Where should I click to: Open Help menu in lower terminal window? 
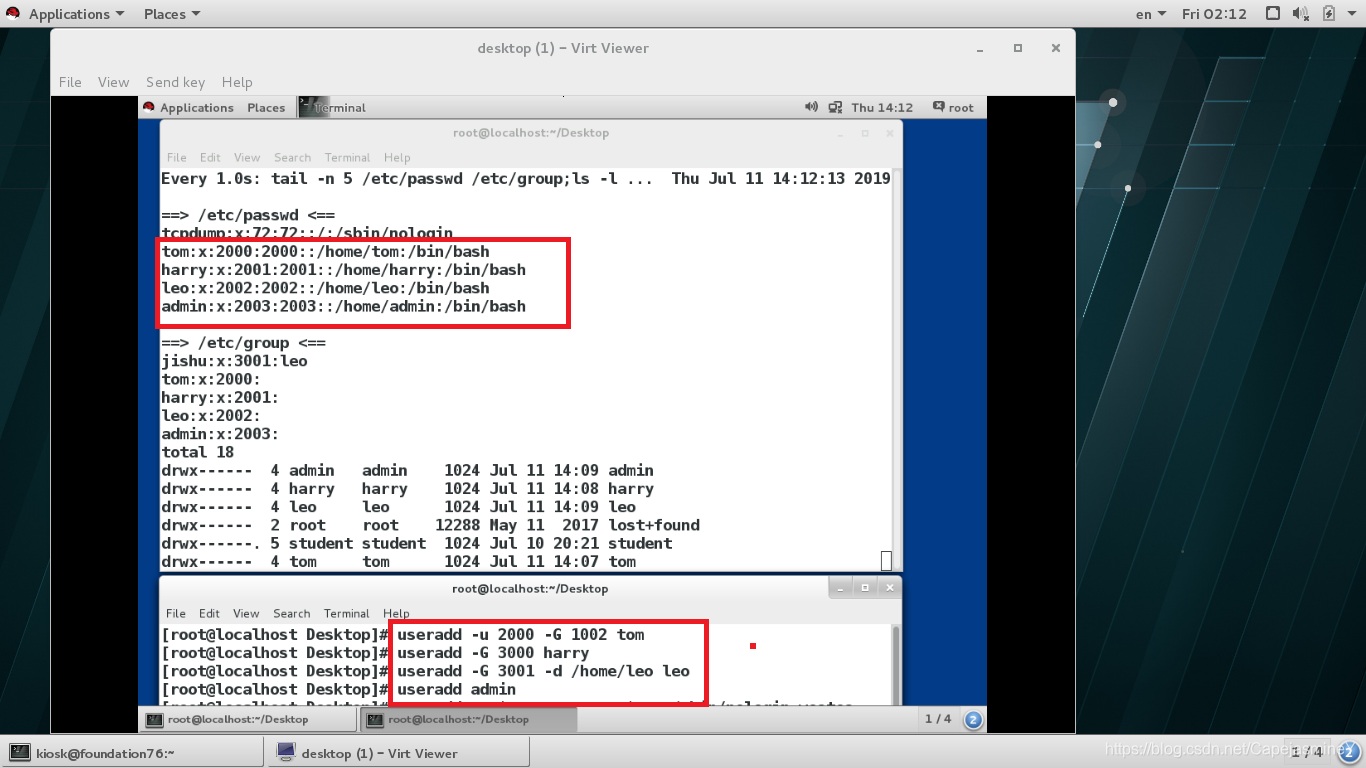[x=396, y=613]
